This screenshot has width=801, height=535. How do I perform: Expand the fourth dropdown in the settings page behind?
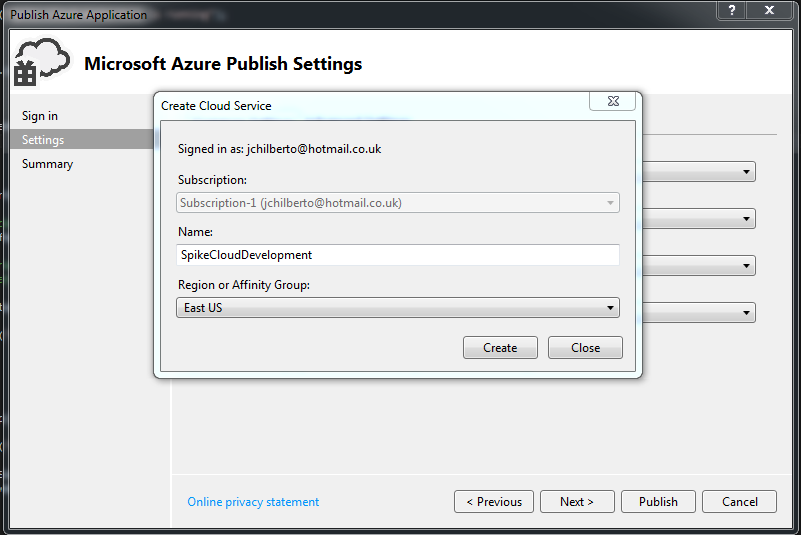[746, 312]
